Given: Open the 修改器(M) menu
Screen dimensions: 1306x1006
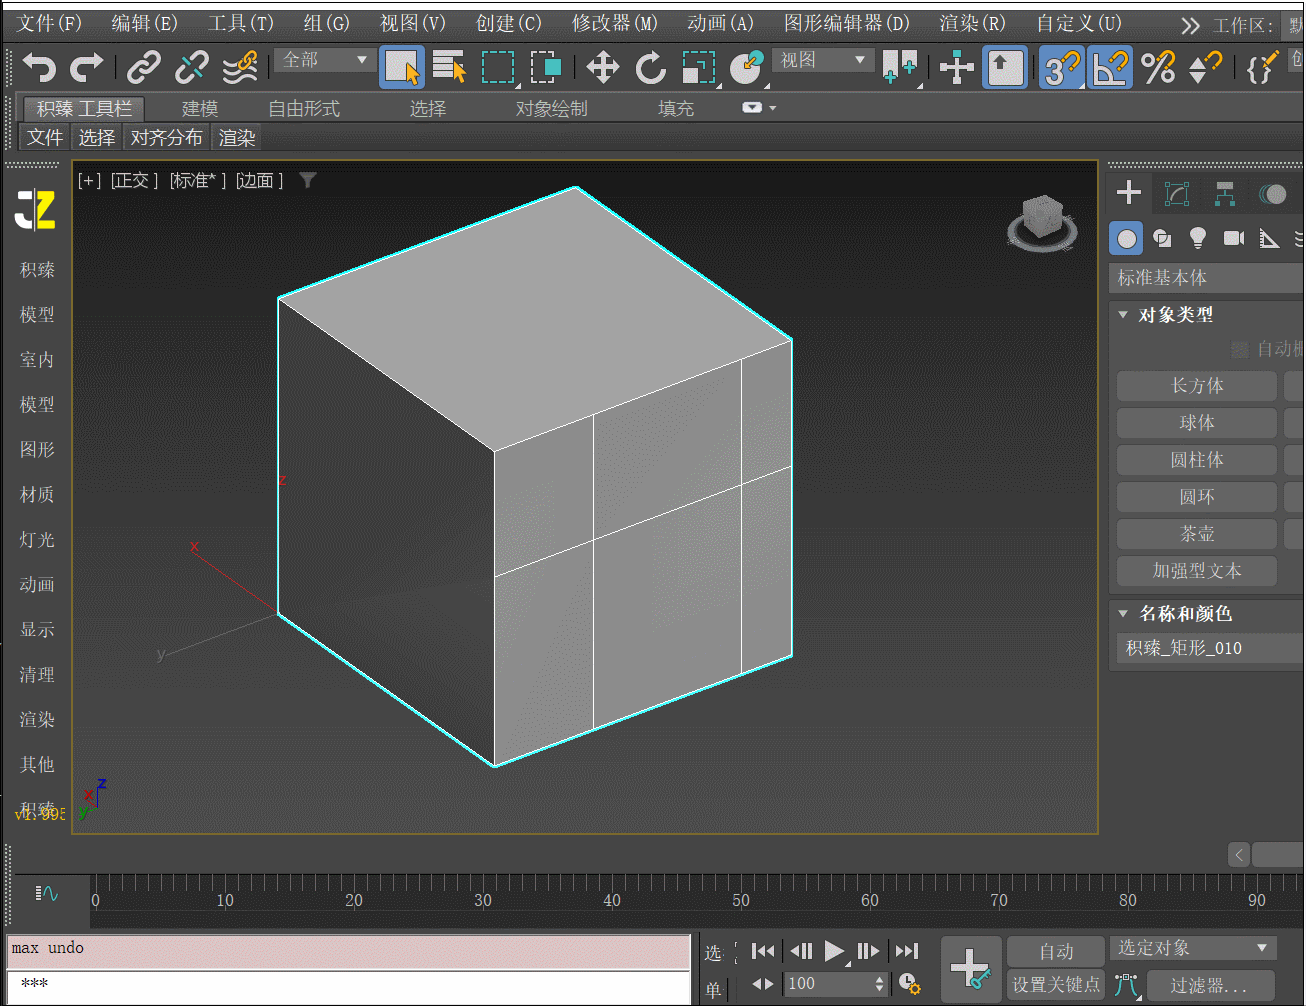Looking at the screenshot, I should (x=615, y=23).
